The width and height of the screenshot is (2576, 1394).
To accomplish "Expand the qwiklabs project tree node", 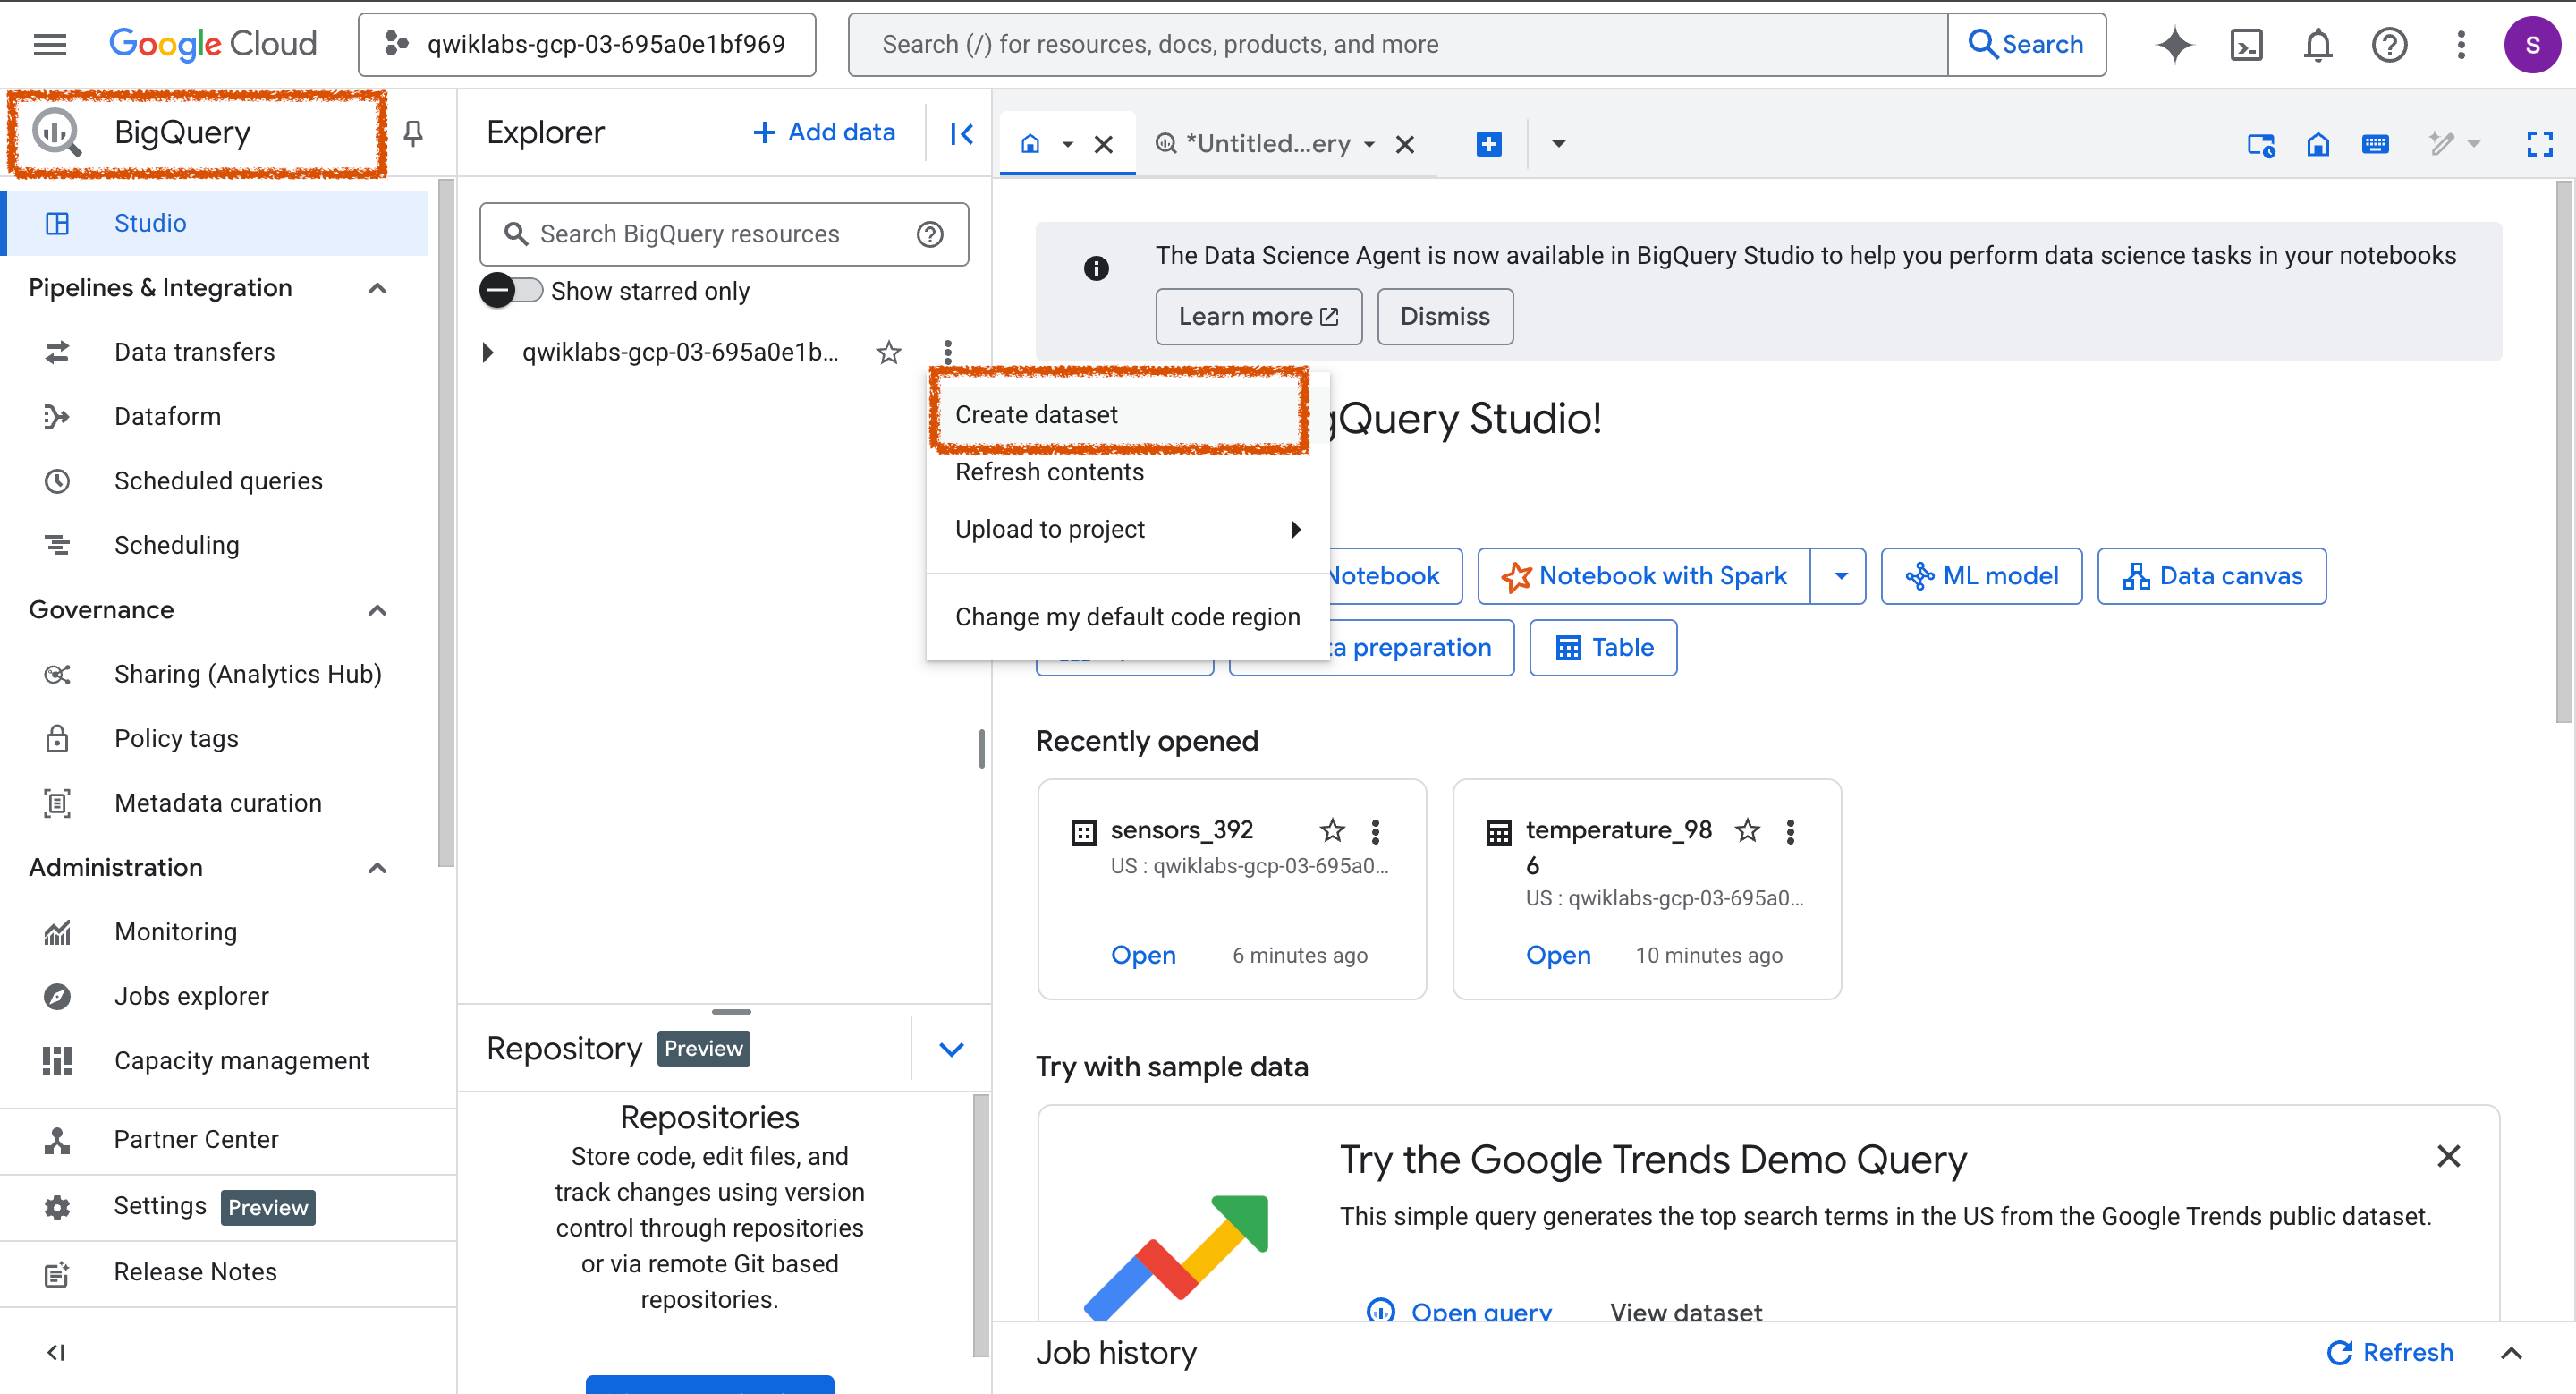I will (x=488, y=352).
